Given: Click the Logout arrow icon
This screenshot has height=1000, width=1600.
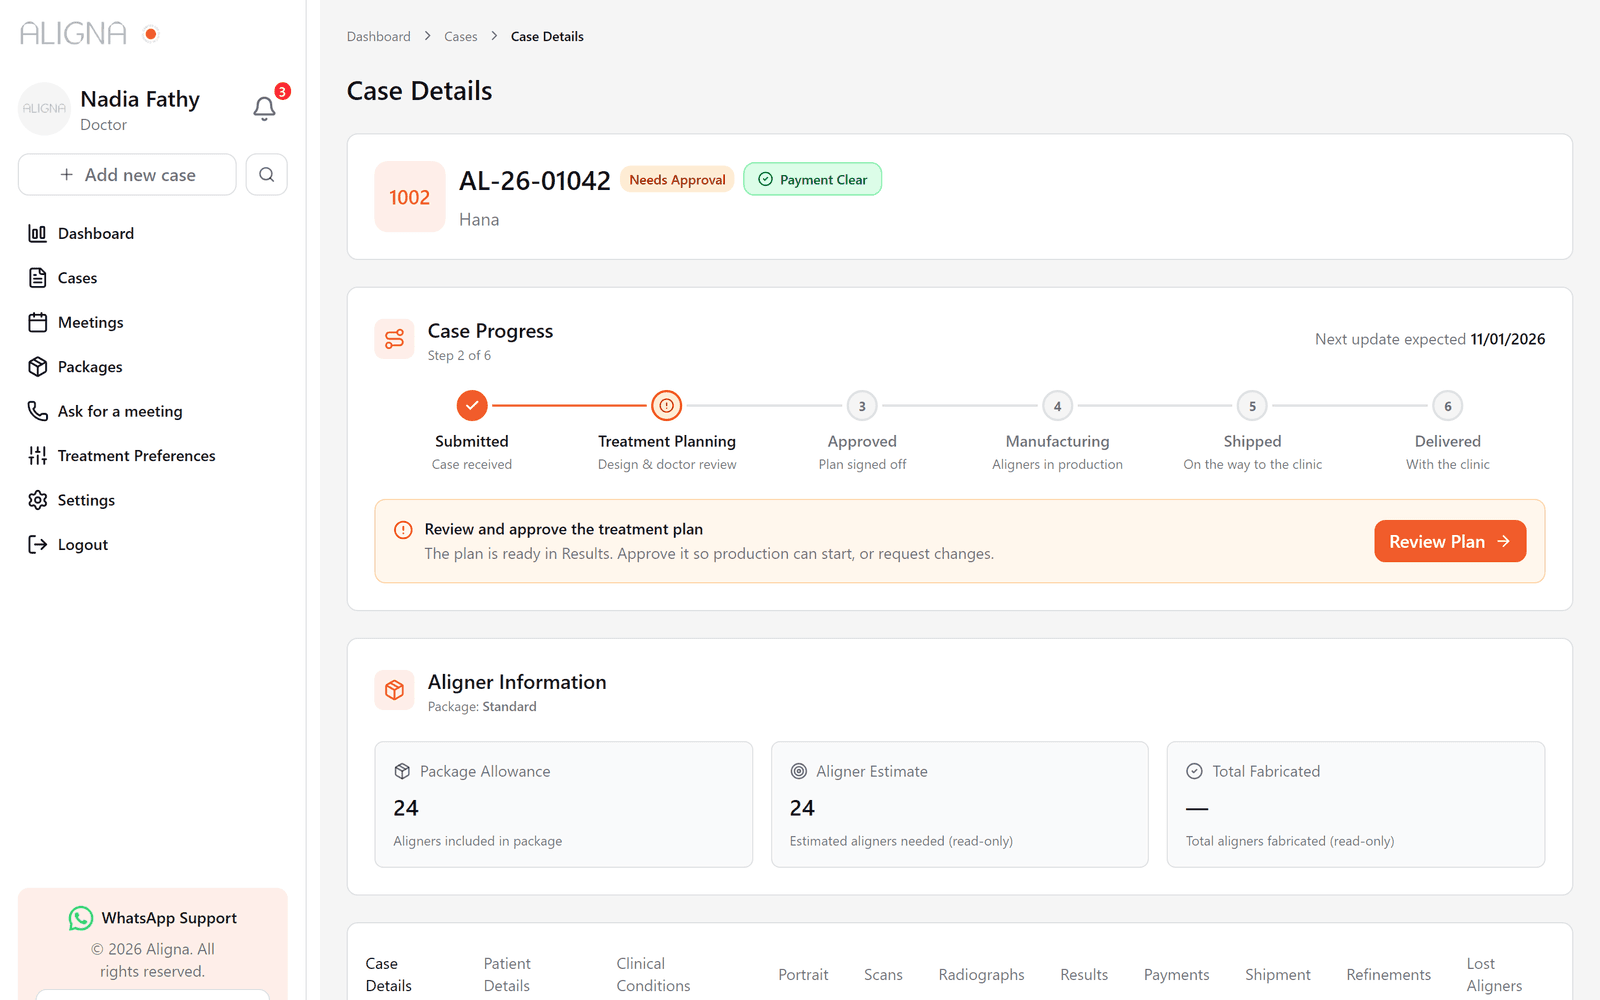Looking at the screenshot, I should [x=38, y=545].
